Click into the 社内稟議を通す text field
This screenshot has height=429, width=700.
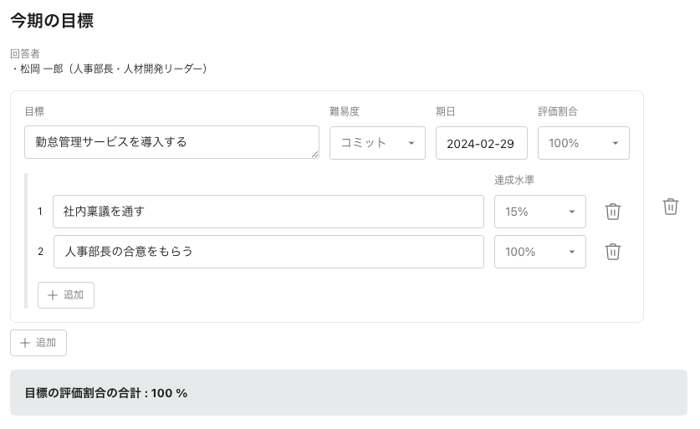[267, 212]
